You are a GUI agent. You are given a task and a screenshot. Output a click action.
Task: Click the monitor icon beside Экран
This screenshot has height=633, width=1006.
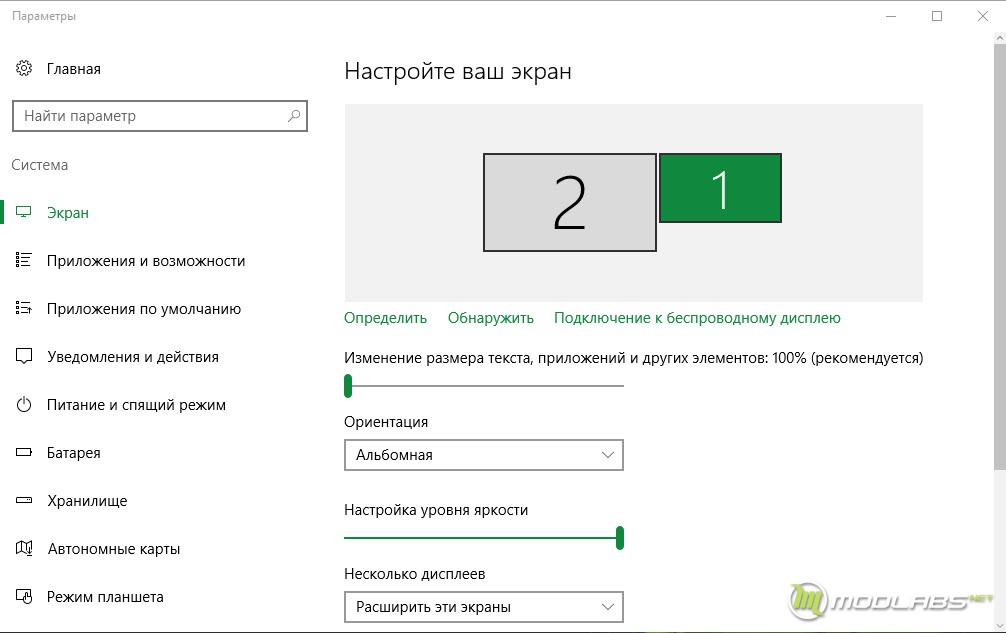click(x=24, y=212)
